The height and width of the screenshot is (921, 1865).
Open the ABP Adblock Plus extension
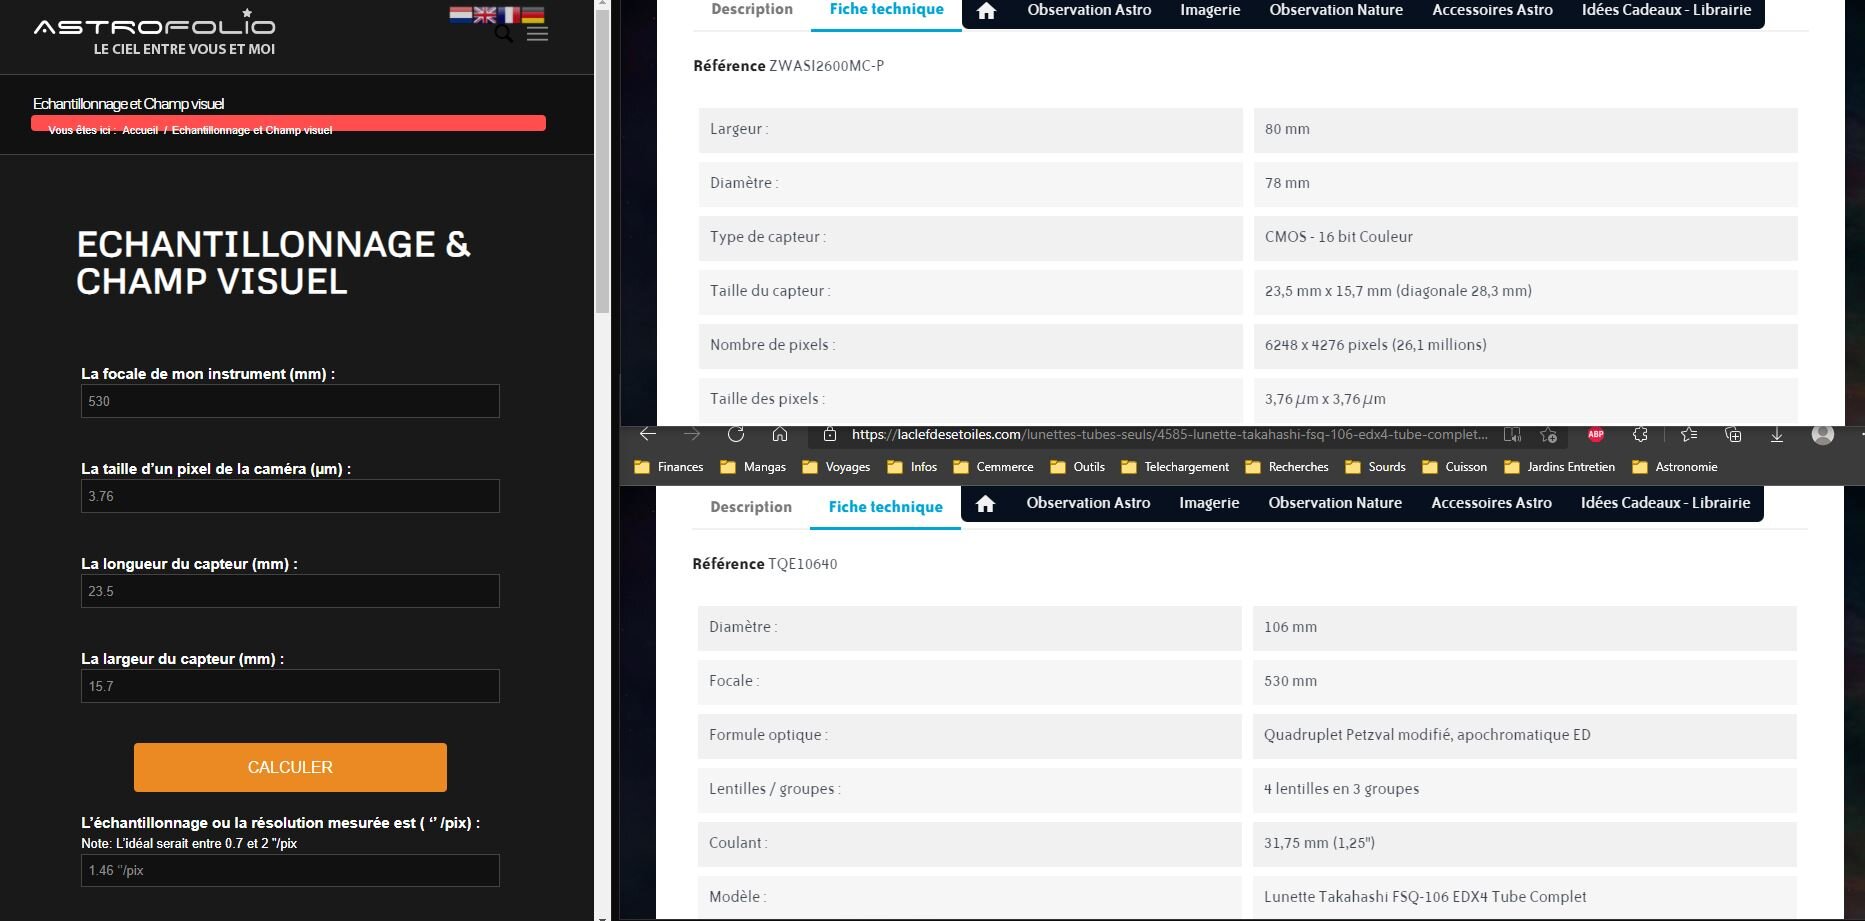[1596, 434]
